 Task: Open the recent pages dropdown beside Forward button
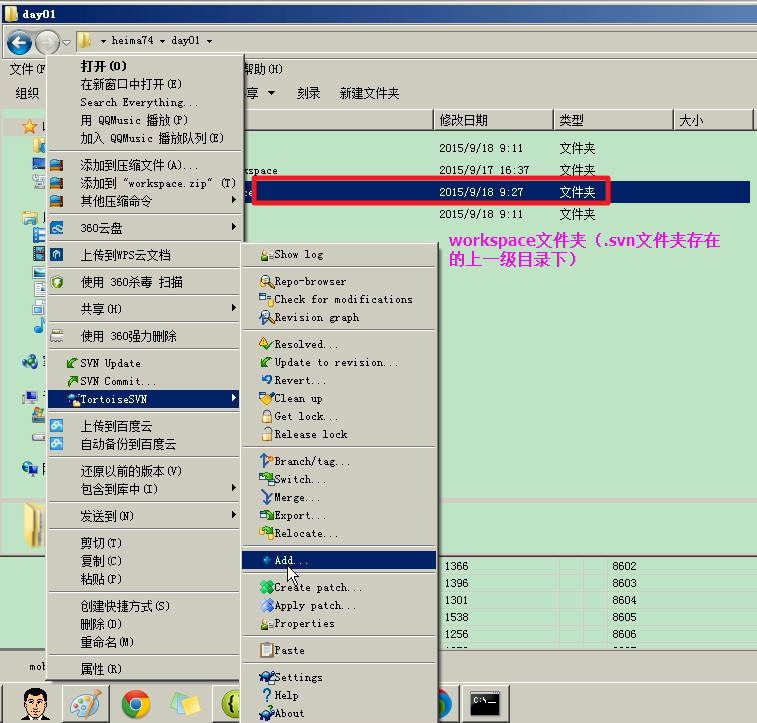pyautogui.click(x=67, y=43)
